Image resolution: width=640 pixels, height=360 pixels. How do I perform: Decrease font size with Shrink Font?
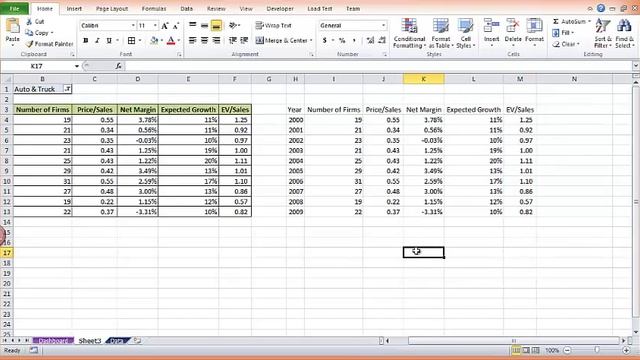(176, 26)
